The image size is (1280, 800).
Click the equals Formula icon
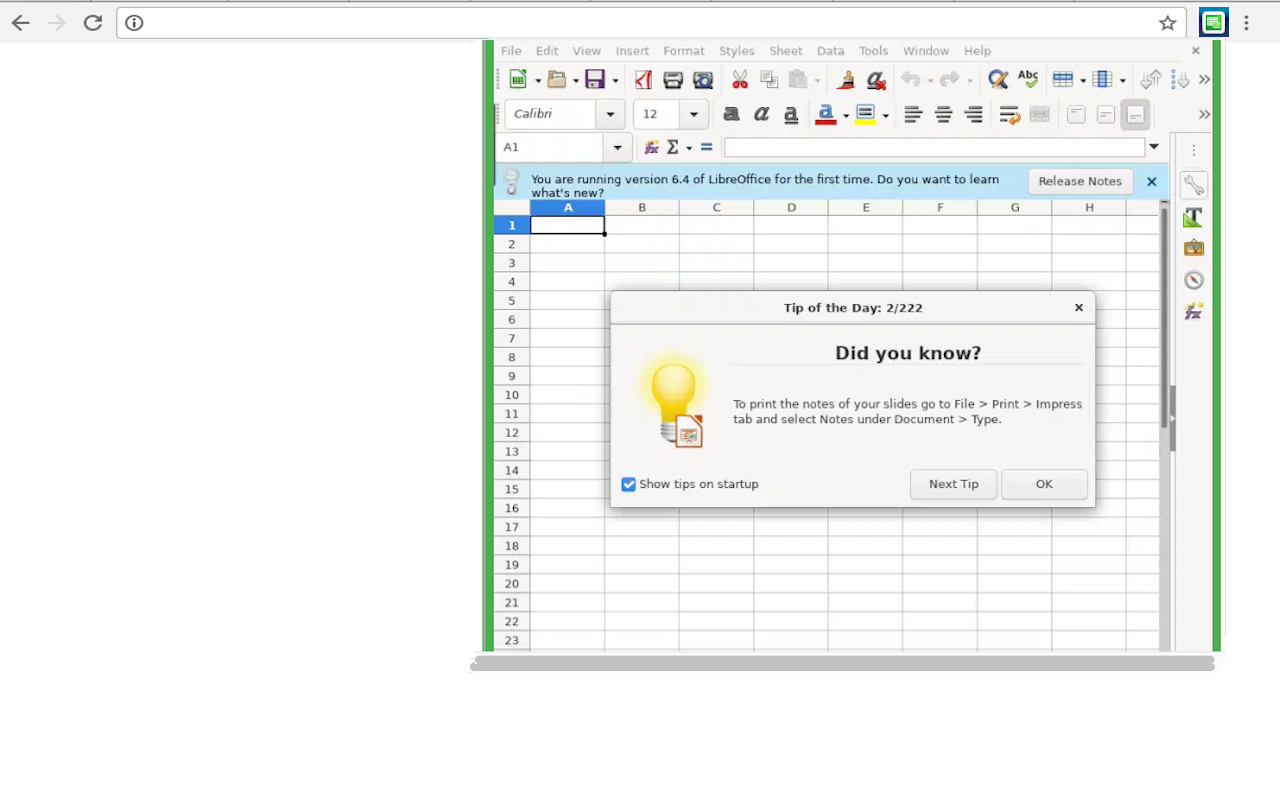pyautogui.click(x=706, y=147)
